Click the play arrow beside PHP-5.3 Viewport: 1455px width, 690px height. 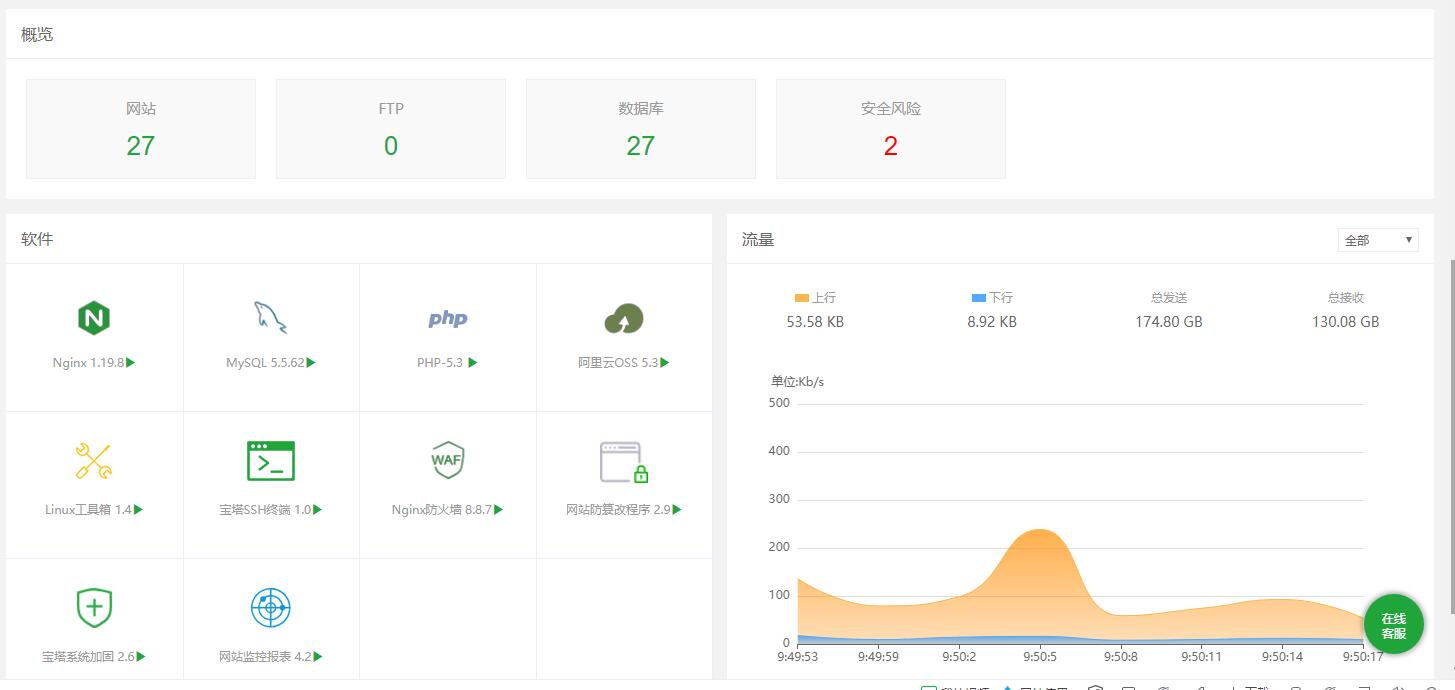(473, 363)
